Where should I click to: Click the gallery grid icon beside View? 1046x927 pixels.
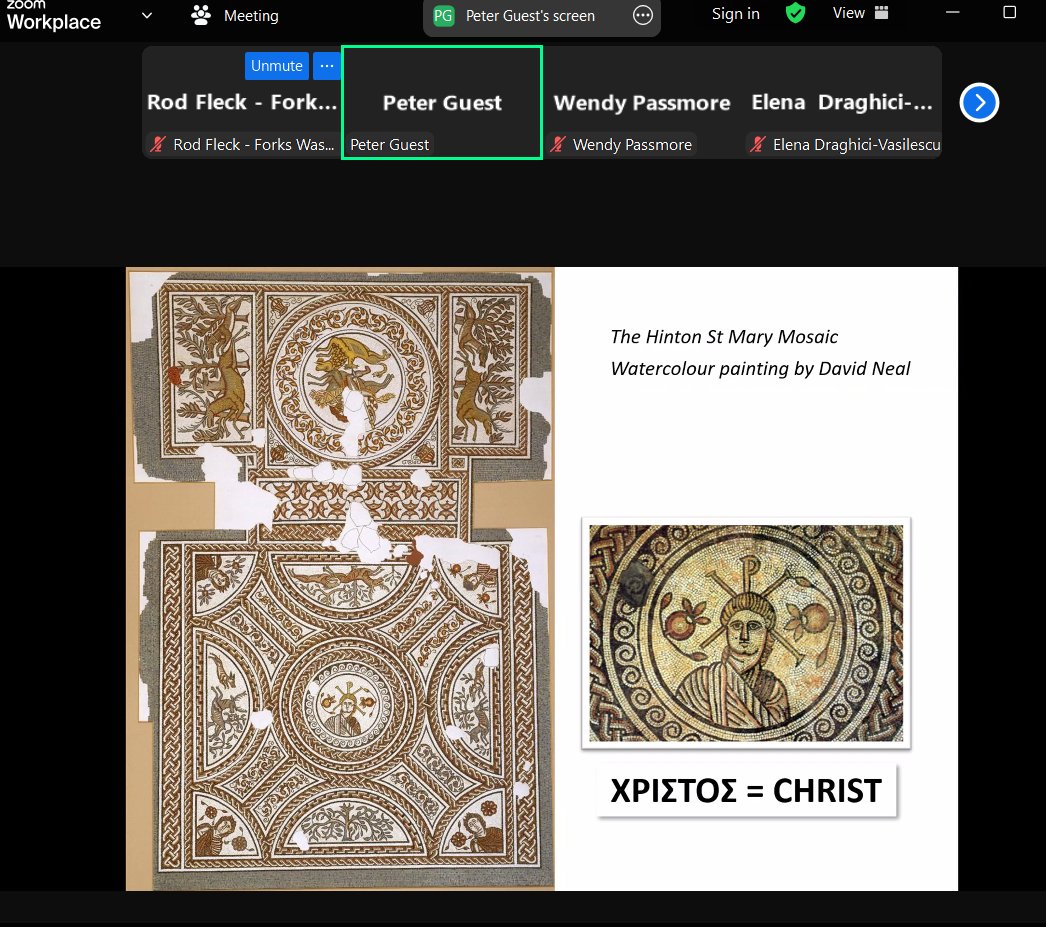881,13
